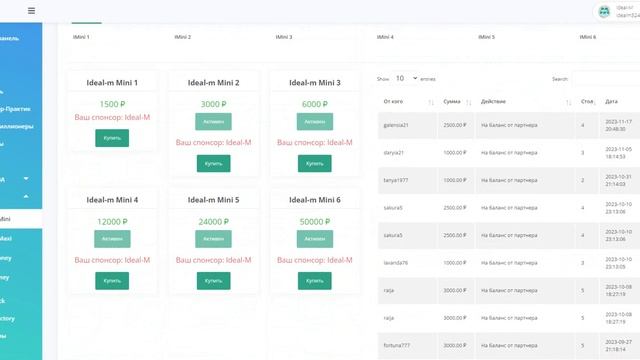Click Активен button on Mini 2 card
This screenshot has height=360, width=640.
pos(213,122)
